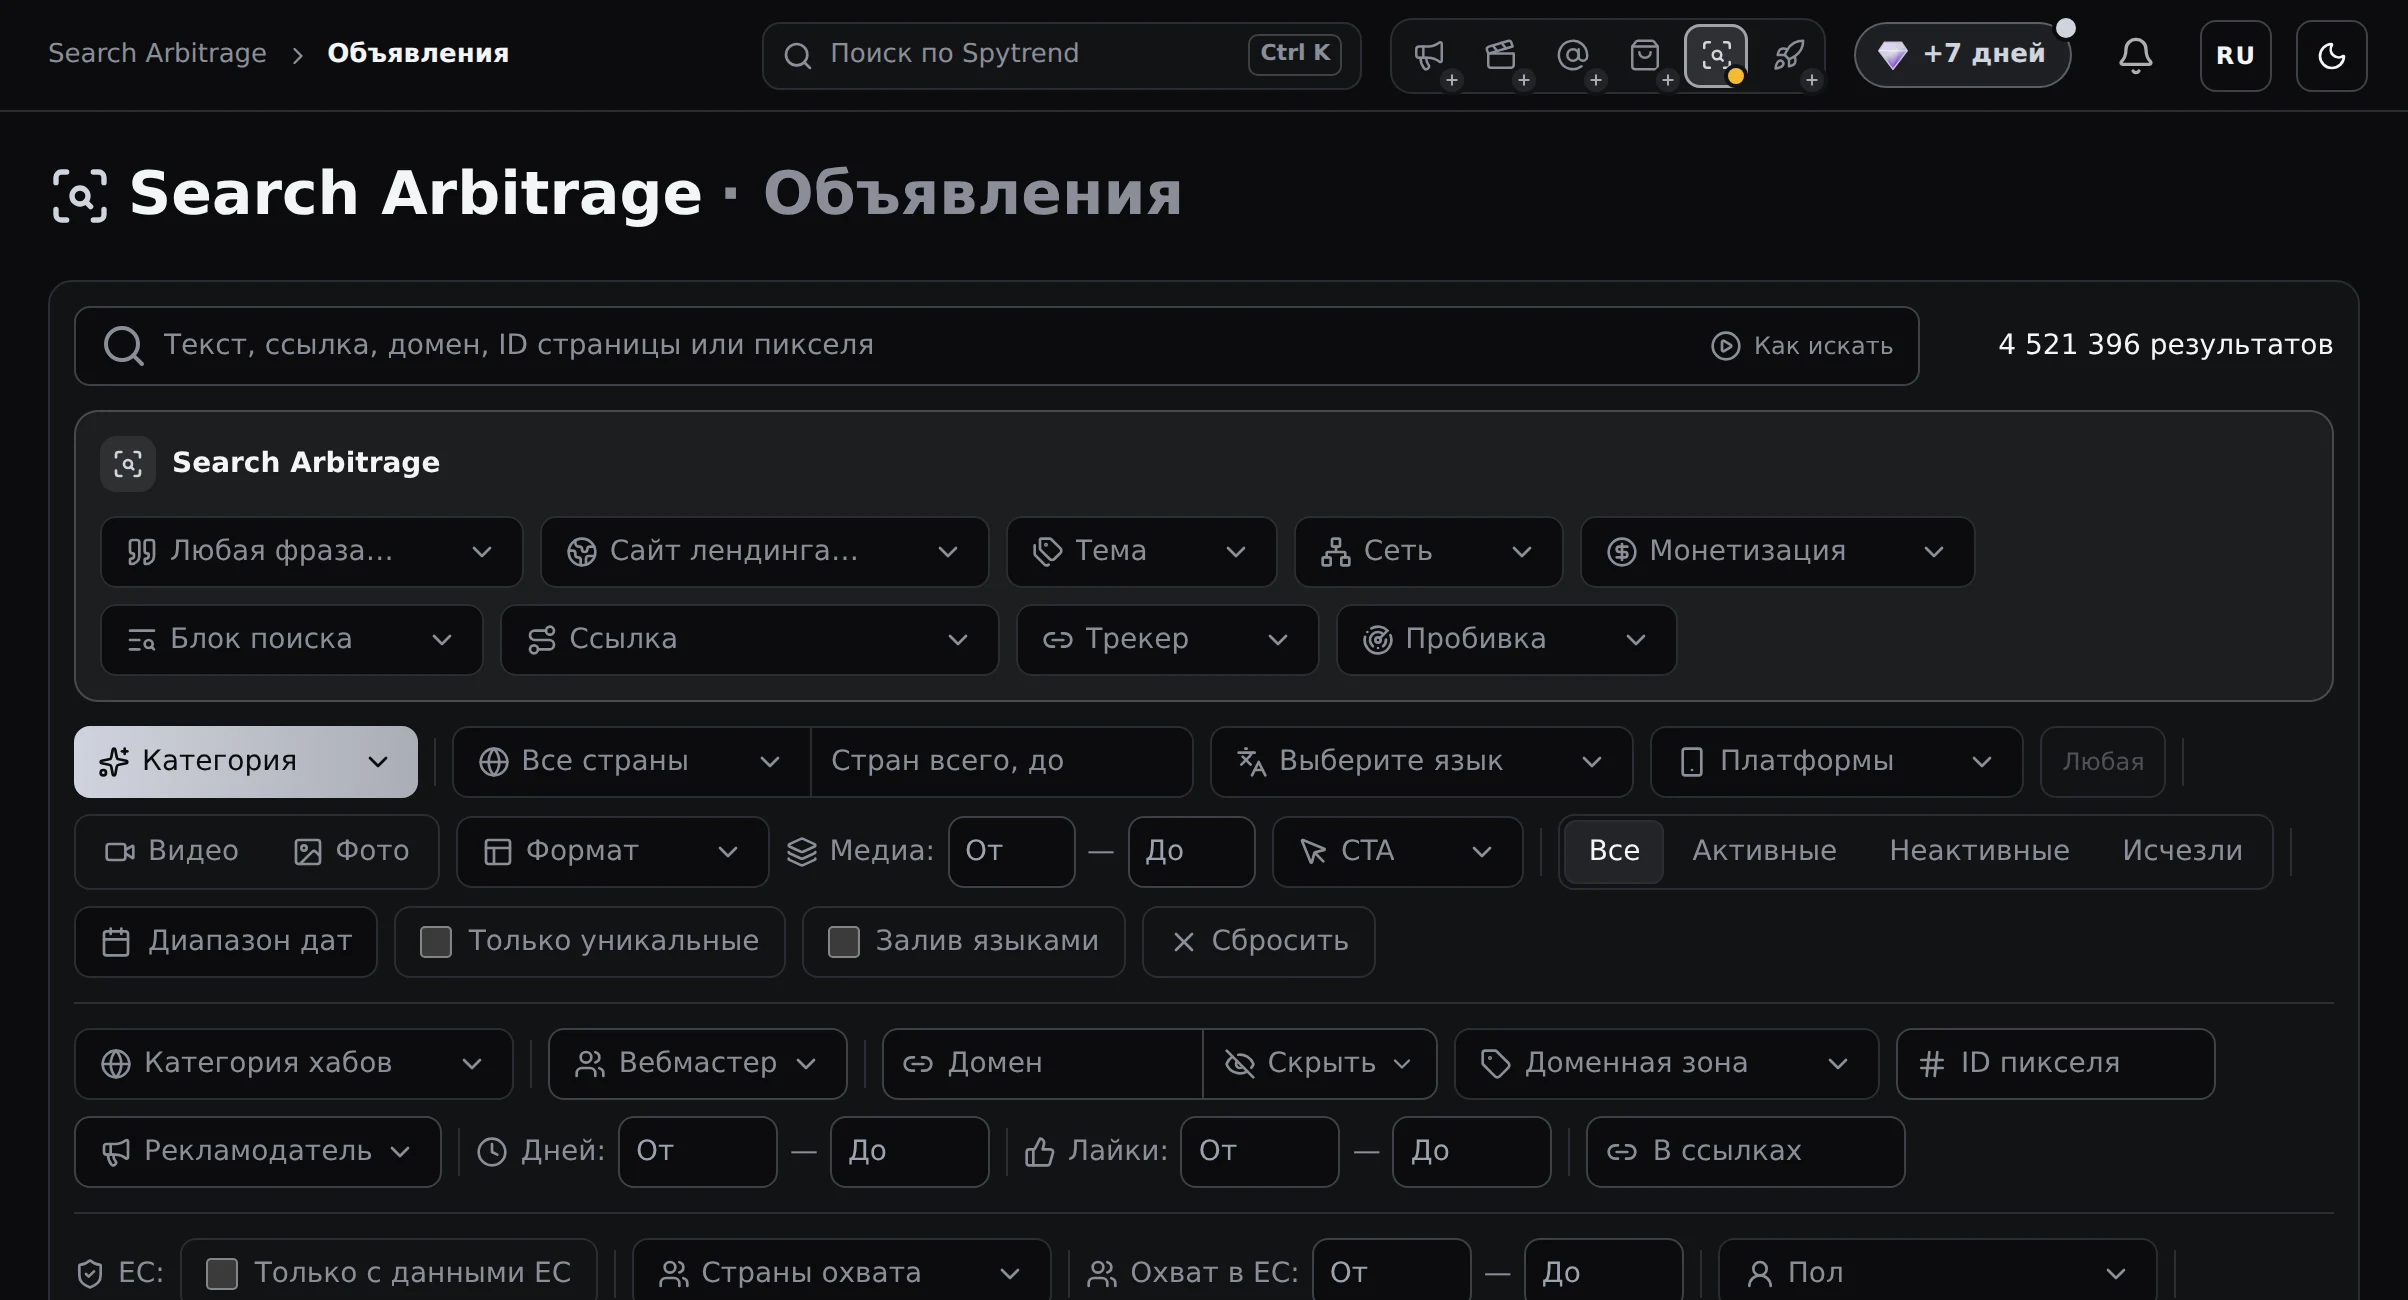Focus the main ad search text field
The width and height of the screenshot is (2408, 1300).
(x=996, y=346)
